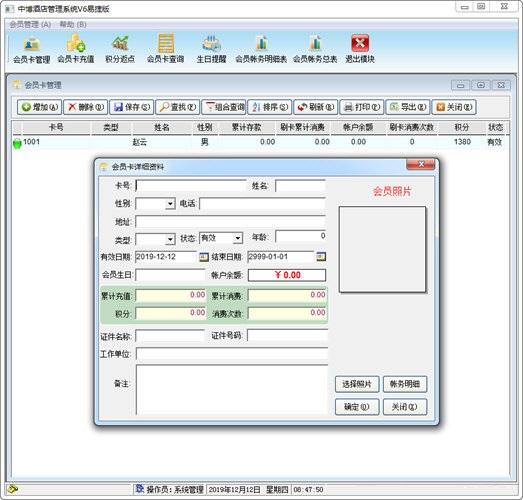Viewport: 523px width, 500px height.
Task: Open 会员帐务总表 summary icon
Action: pyautogui.click(x=315, y=49)
